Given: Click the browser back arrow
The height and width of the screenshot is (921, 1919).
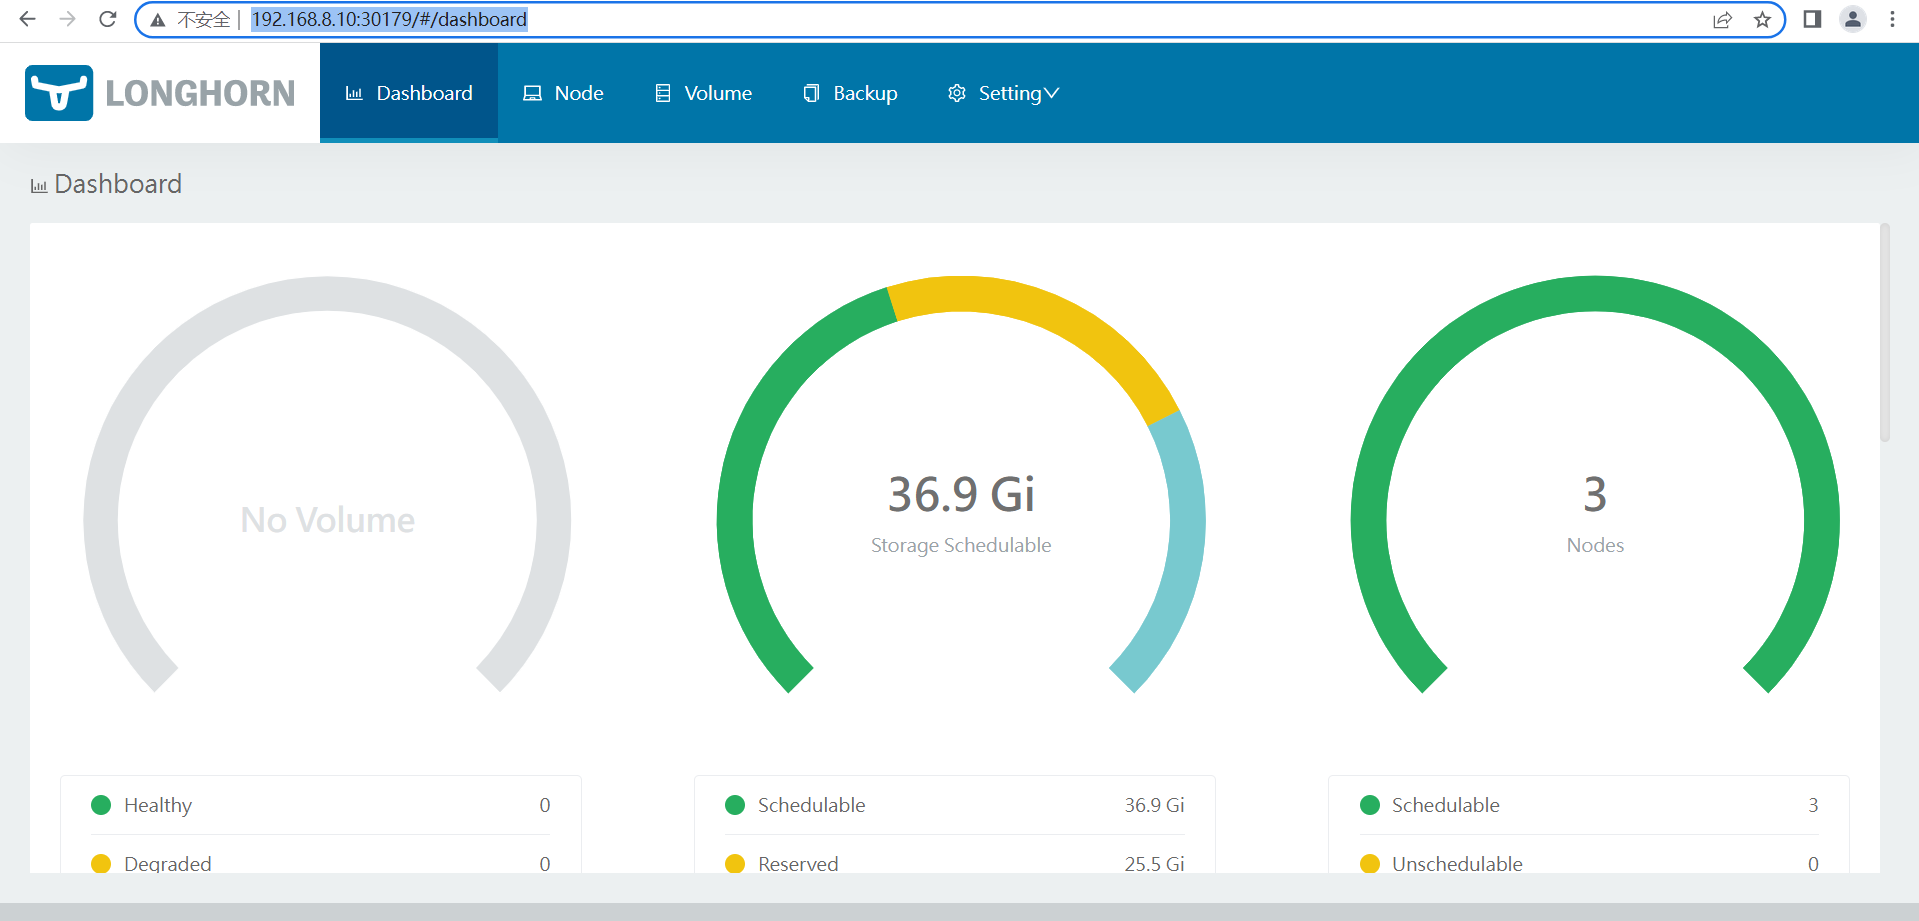Looking at the screenshot, I should click(27, 19).
